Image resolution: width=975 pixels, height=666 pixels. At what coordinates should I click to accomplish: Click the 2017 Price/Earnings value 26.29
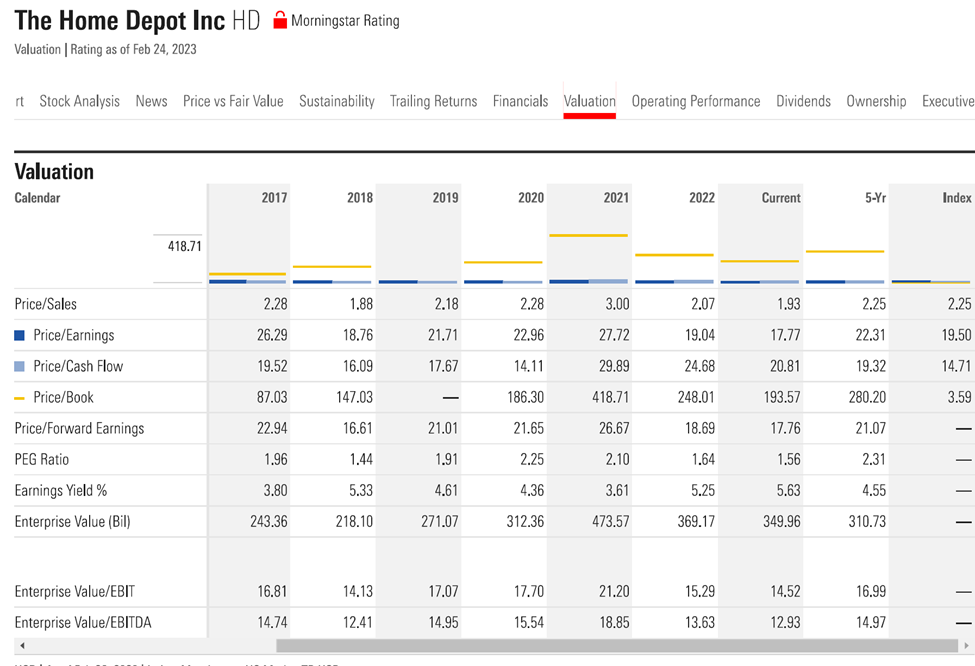click(272, 335)
